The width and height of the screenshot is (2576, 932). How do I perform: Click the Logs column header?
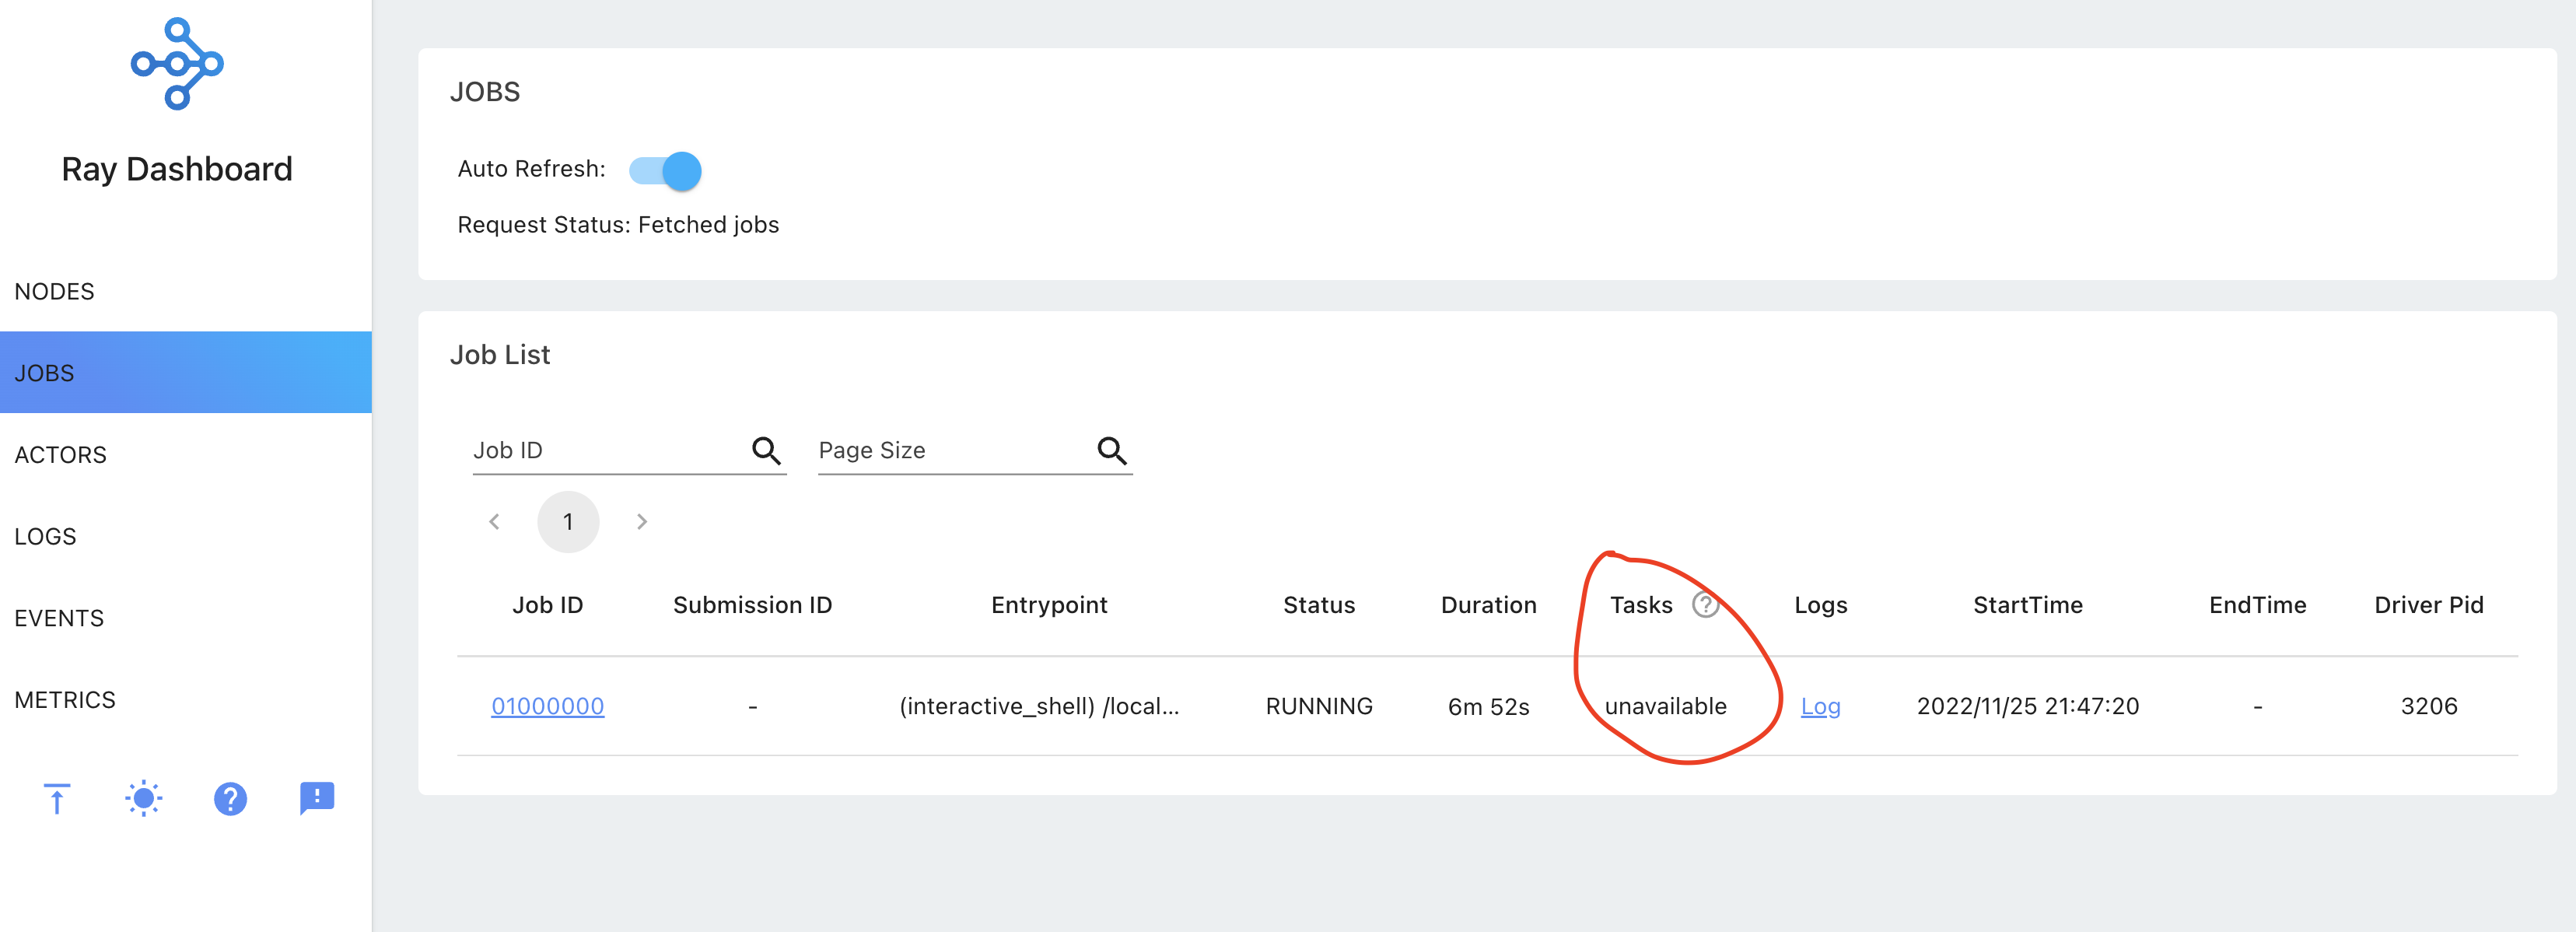click(1820, 605)
